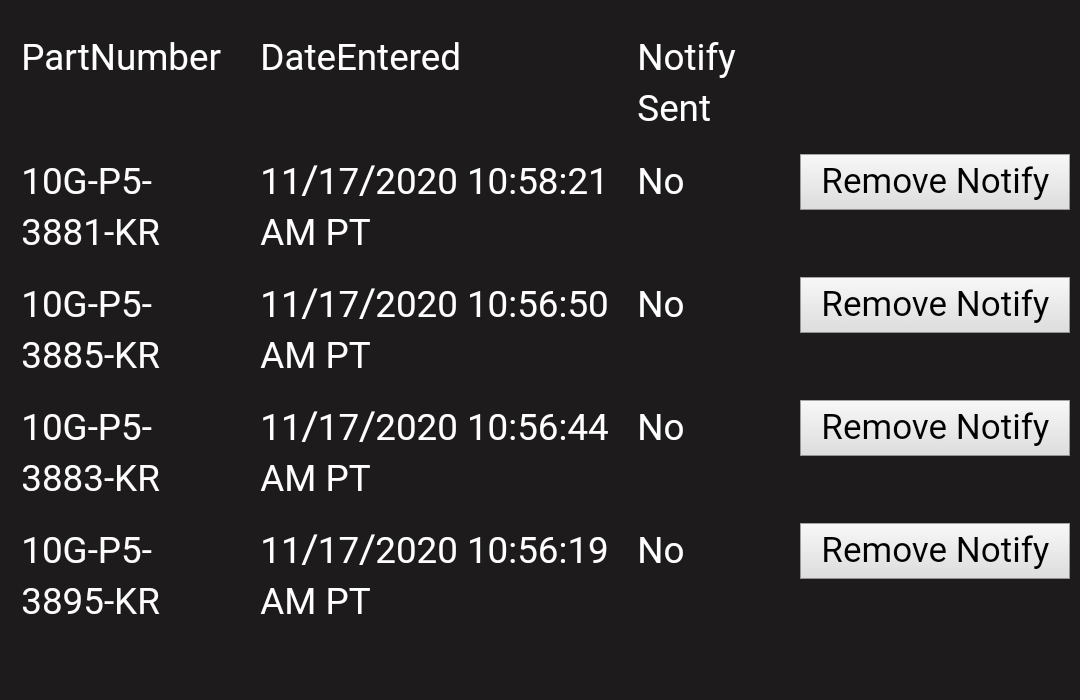
Task: Click the No status for 3881-KR
Action: pos(661,183)
